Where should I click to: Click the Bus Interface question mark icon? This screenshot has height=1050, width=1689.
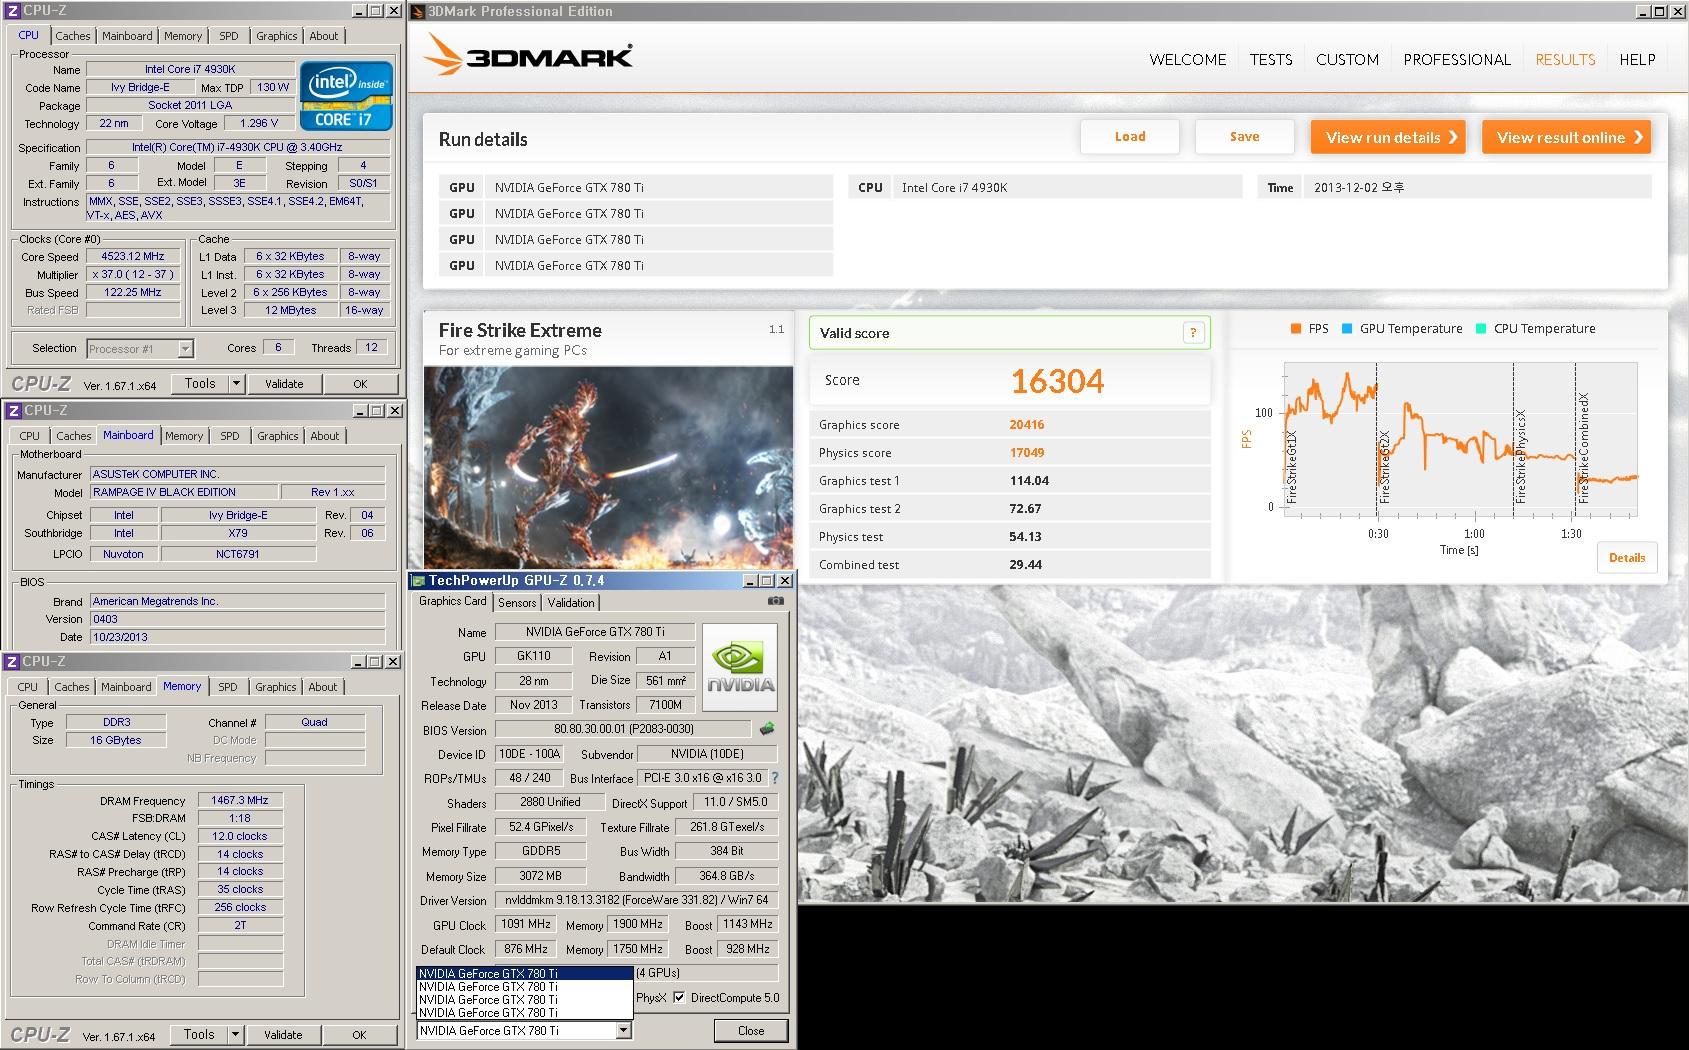774,777
